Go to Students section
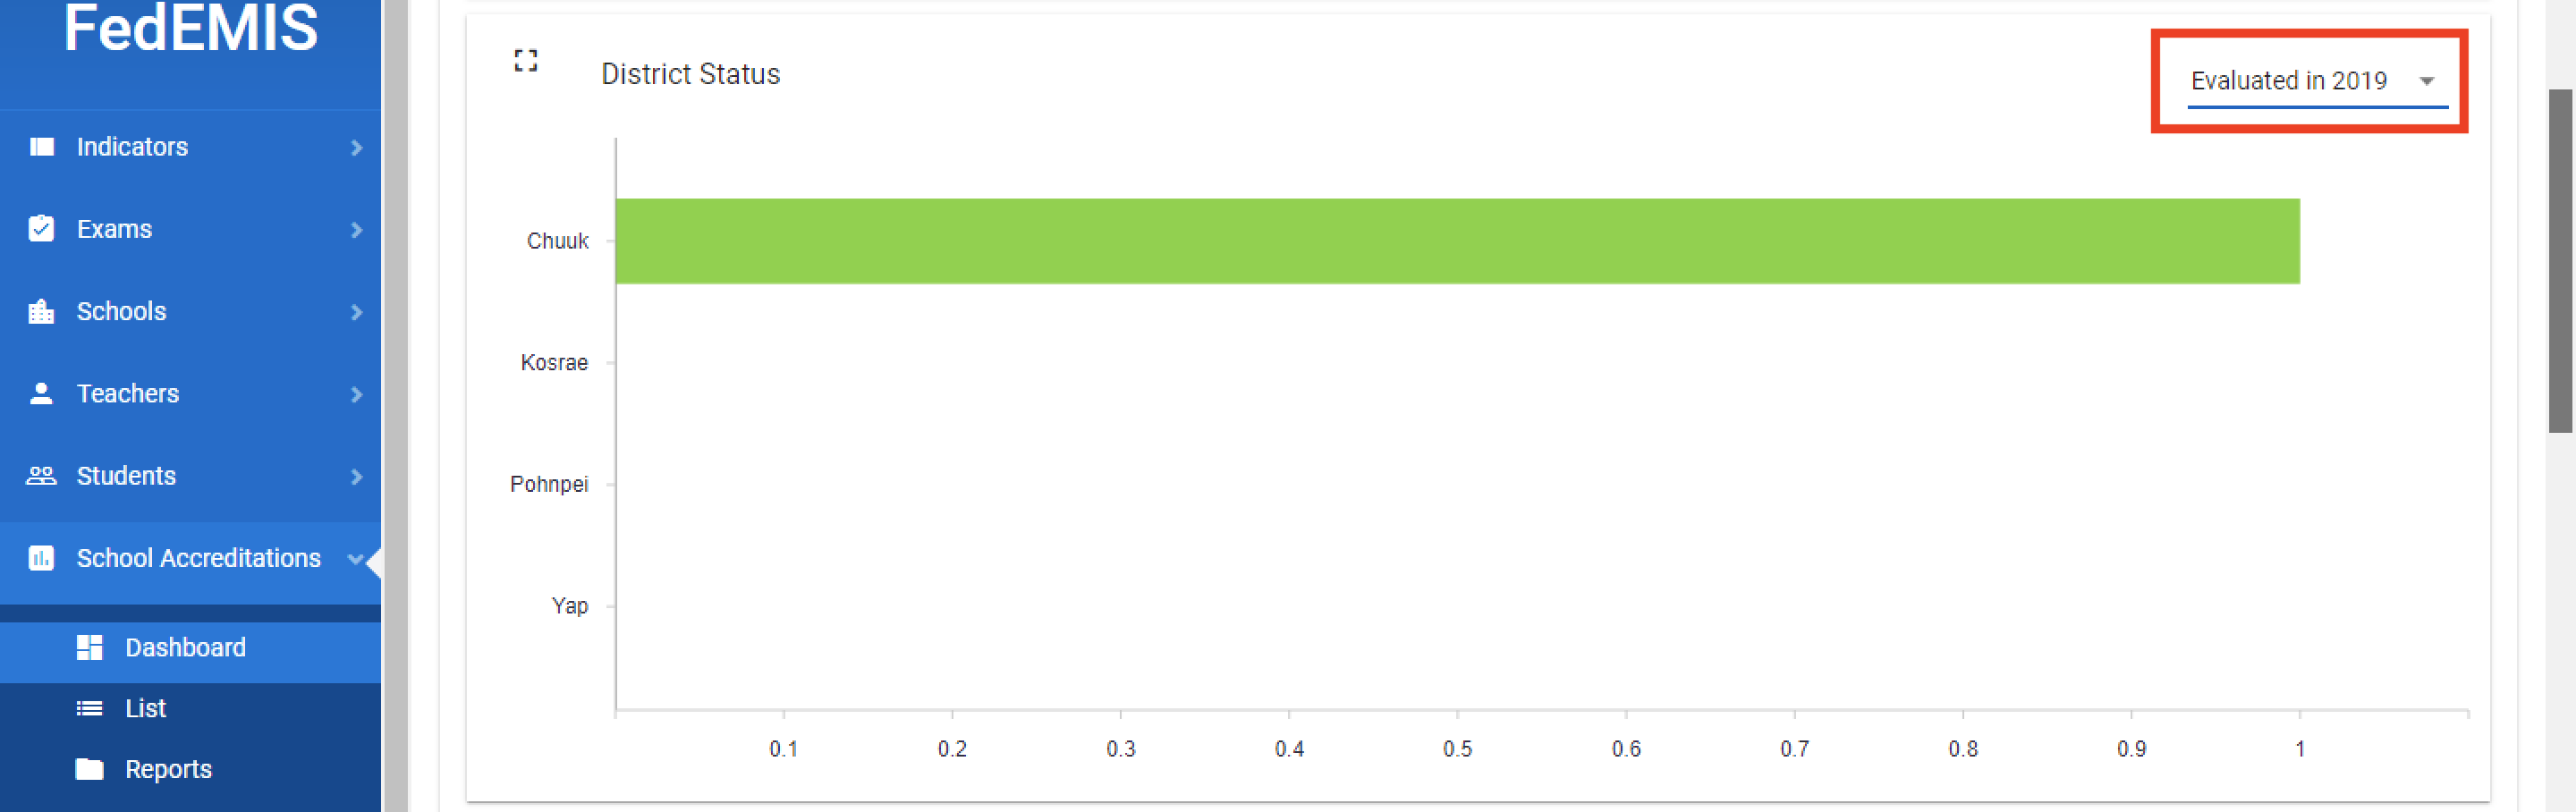The image size is (2576, 812). (126, 476)
